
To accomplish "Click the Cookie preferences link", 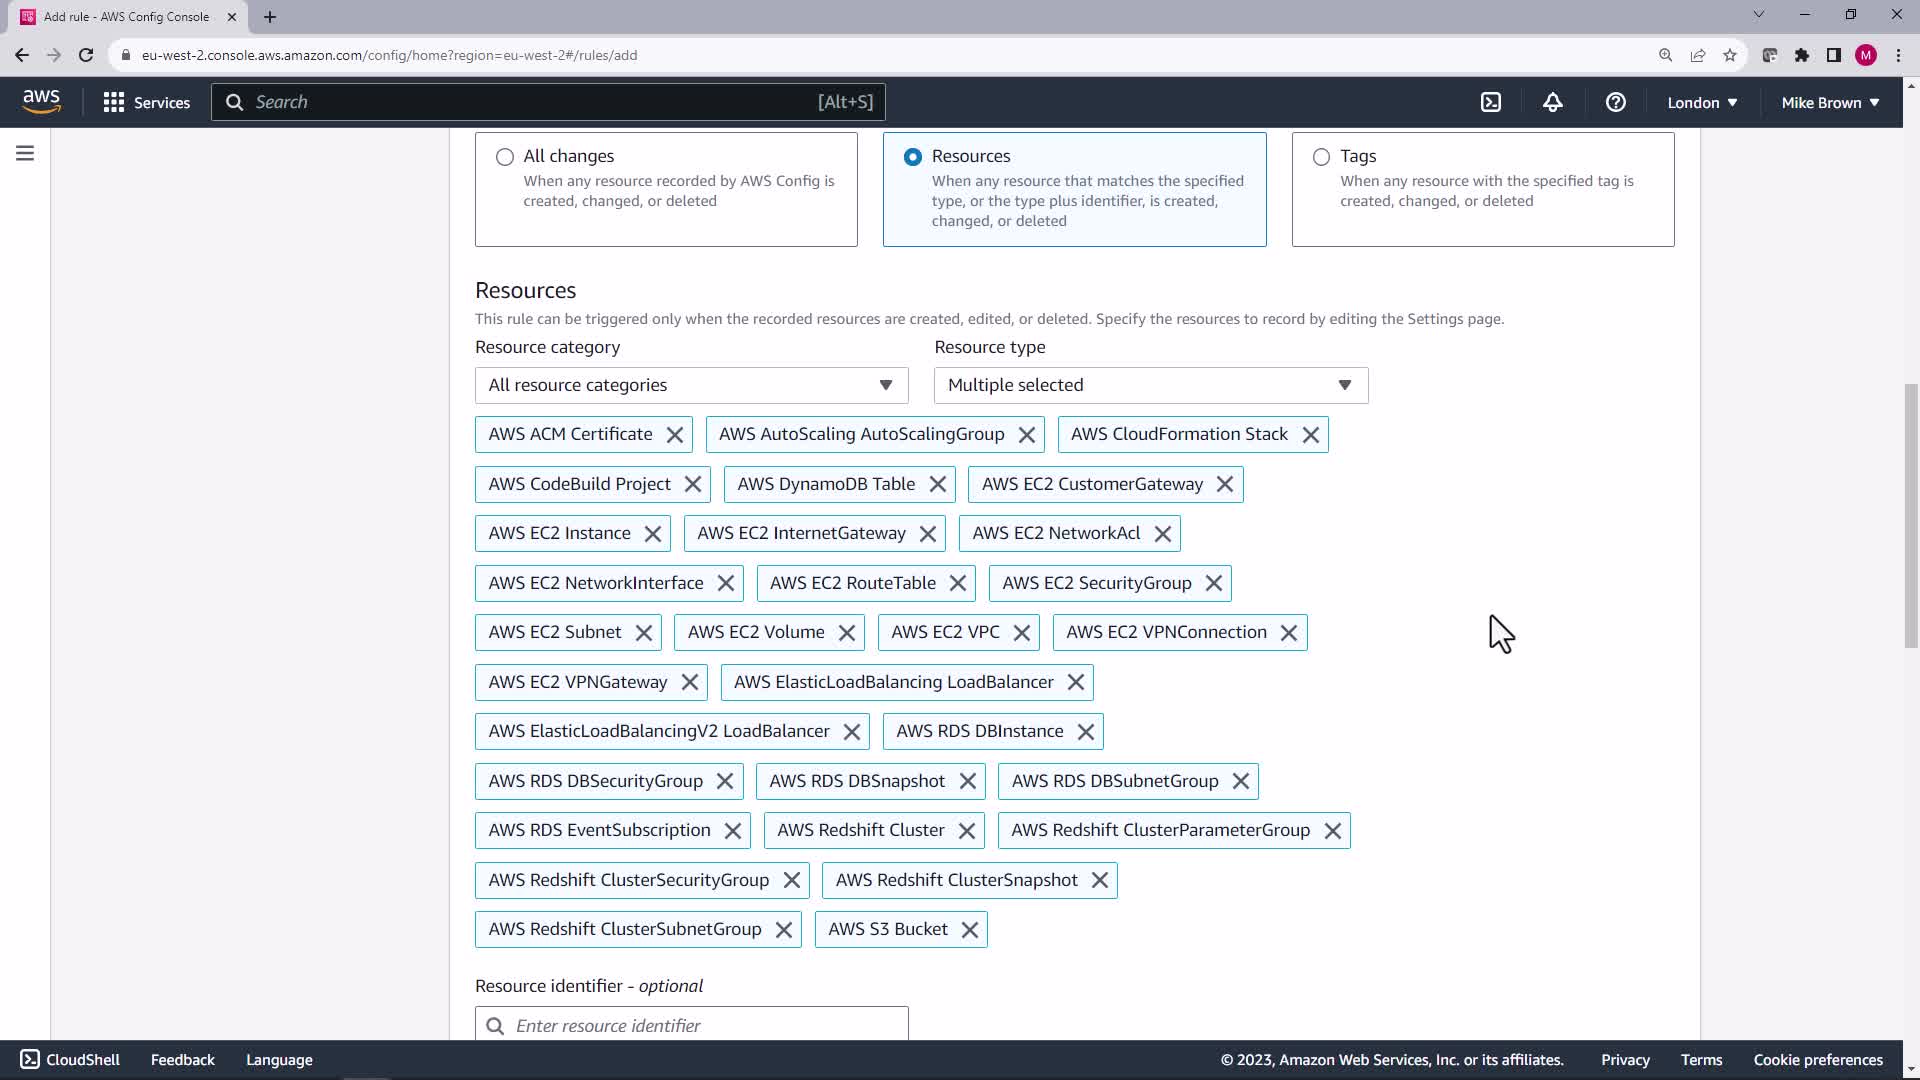I will [1817, 1060].
